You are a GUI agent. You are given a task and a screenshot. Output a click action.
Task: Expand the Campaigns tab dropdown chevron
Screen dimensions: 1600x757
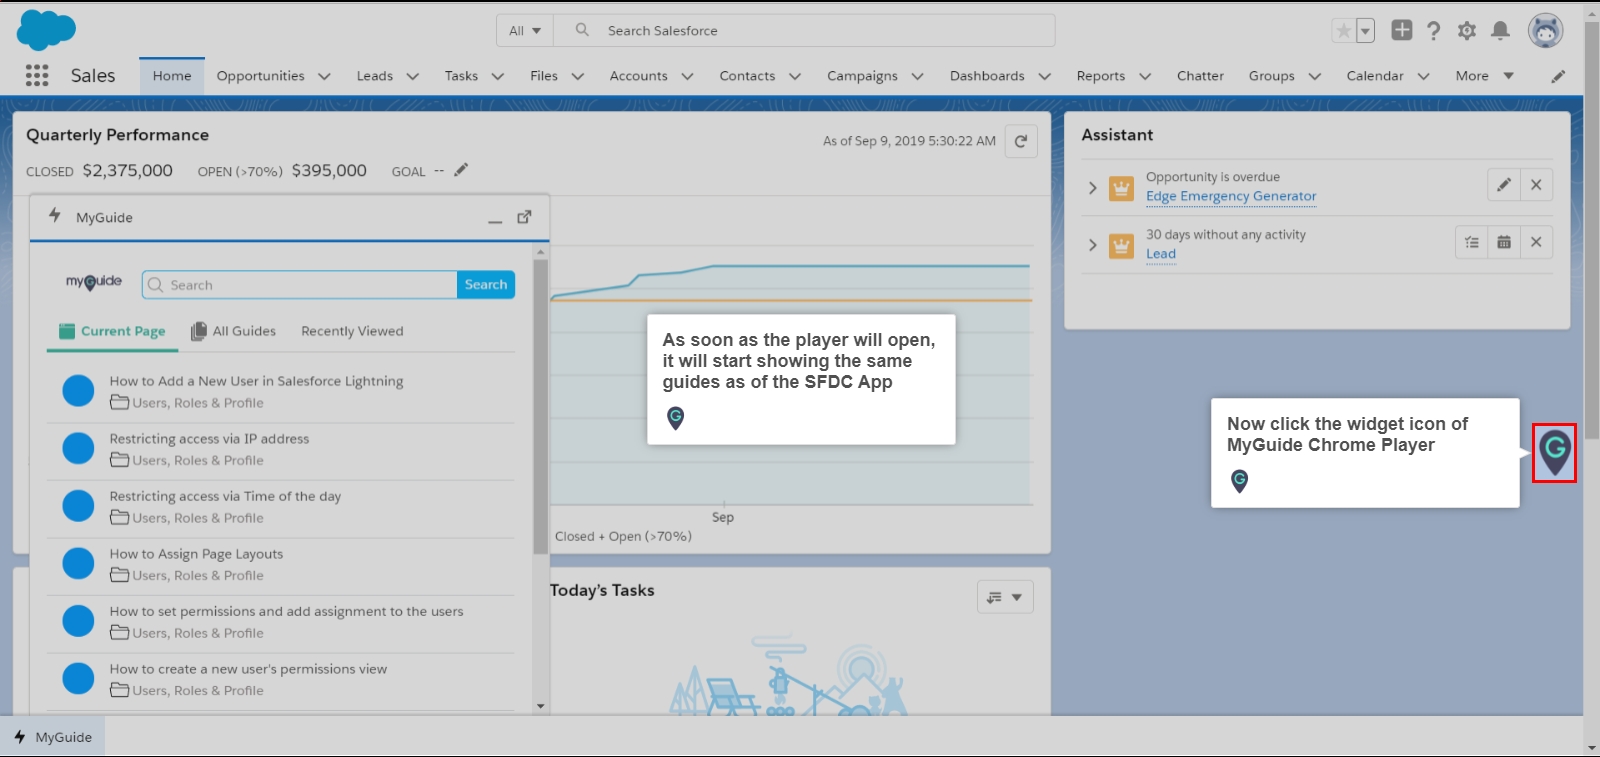tap(917, 76)
